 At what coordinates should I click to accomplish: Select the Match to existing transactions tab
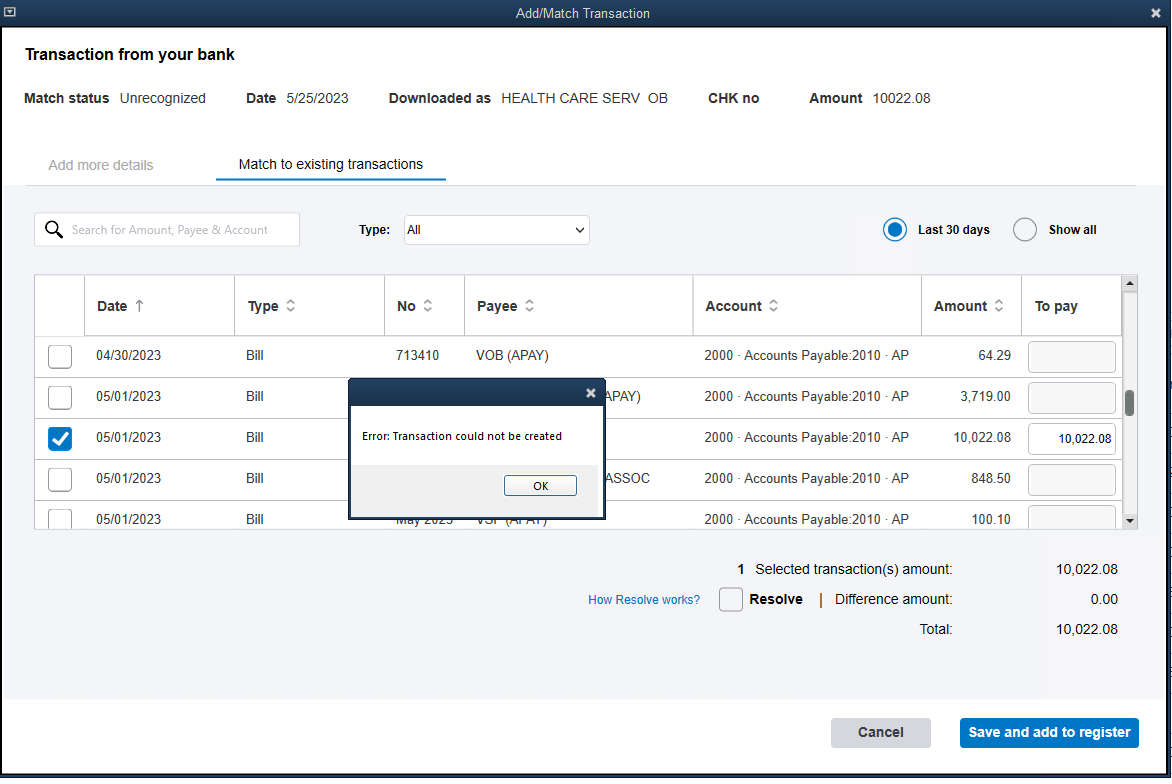point(330,165)
